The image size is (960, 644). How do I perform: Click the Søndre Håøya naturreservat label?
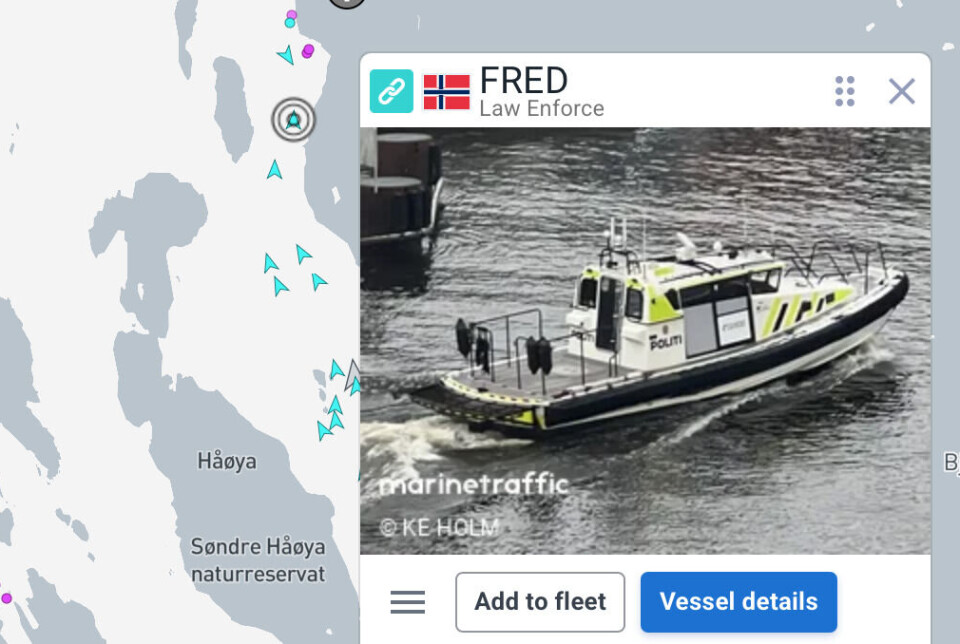258,560
